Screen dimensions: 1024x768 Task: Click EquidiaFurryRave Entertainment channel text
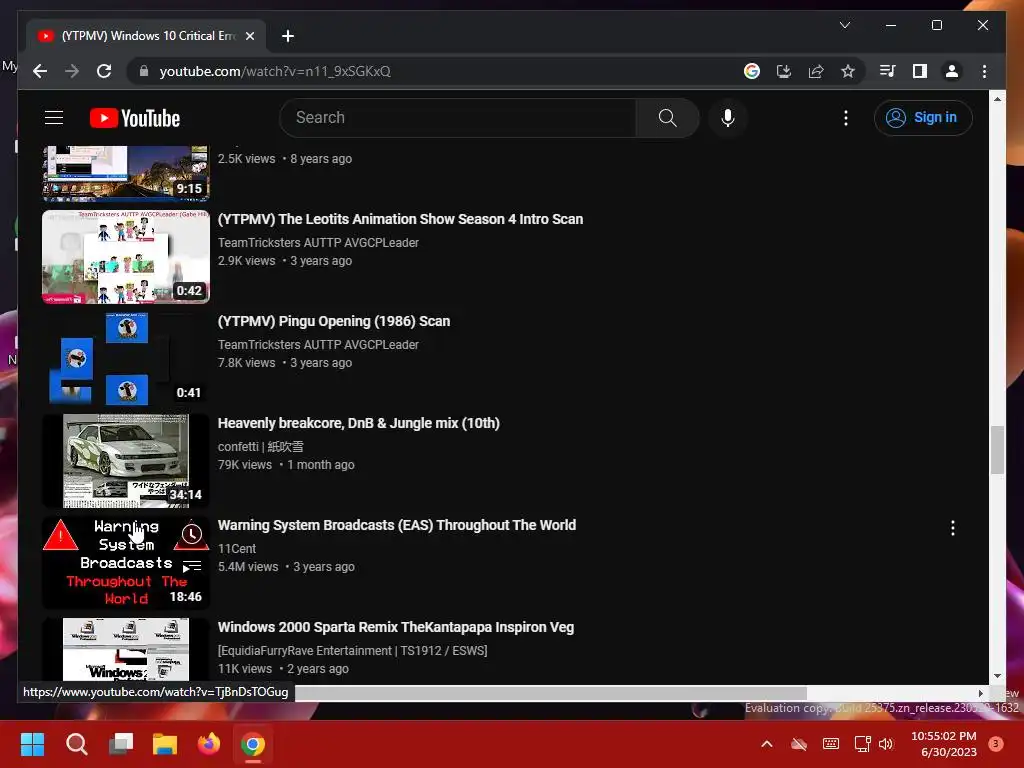353,650
